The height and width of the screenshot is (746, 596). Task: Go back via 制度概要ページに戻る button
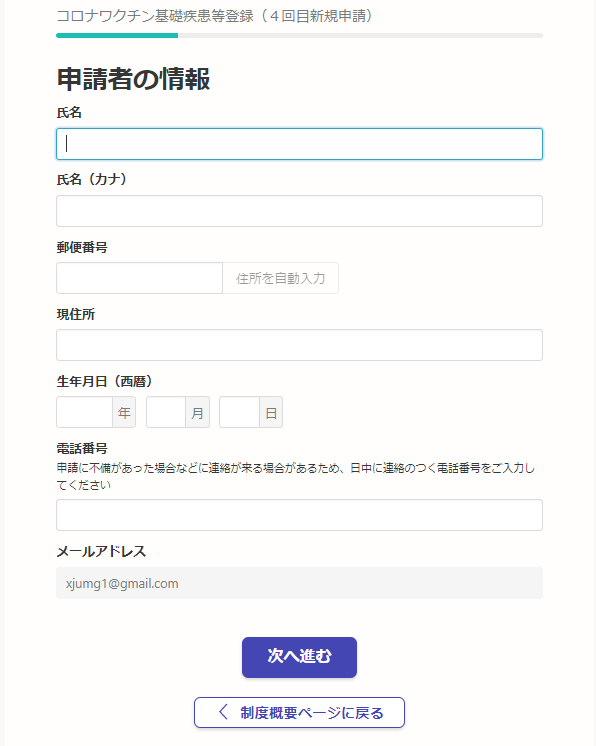point(299,713)
